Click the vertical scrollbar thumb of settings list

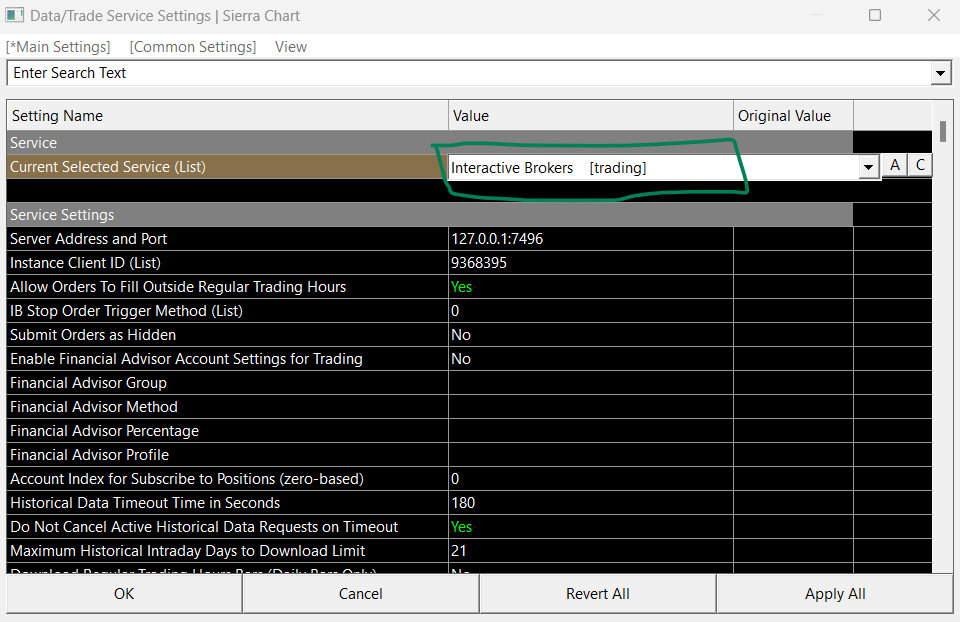pos(943,132)
